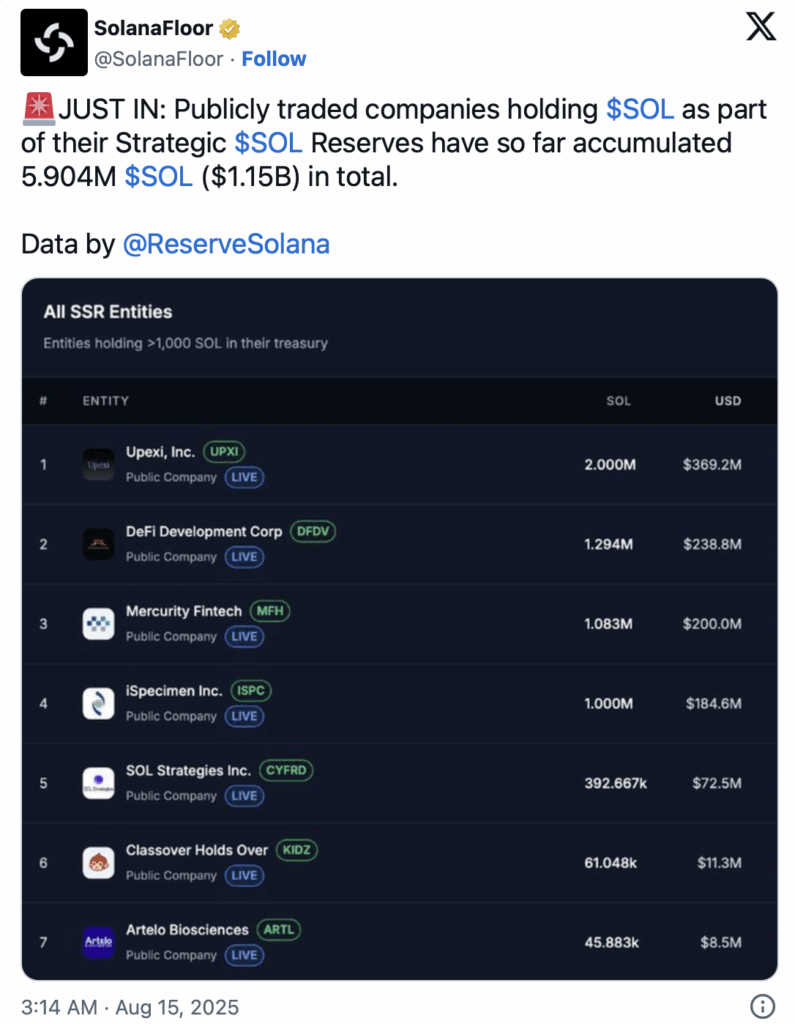This screenshot has height=1024, width=795.
Task: Click the UPXI ticker badge
Action: [x=224, y=451]
